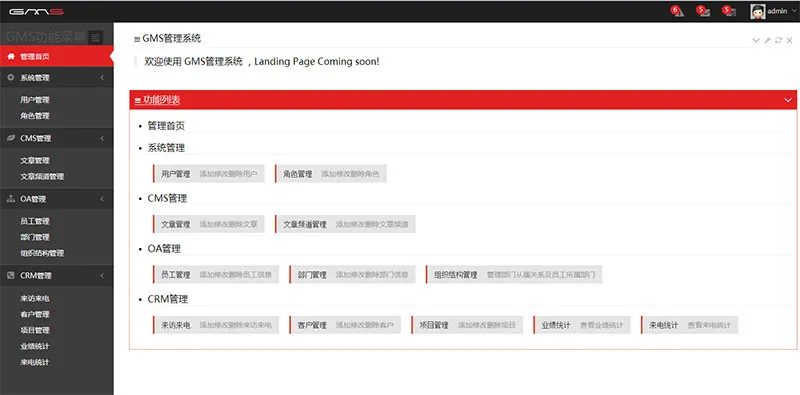Toggle the sidebar hamburger menu button
Screen dimensions: 800x395
point(95,37)
